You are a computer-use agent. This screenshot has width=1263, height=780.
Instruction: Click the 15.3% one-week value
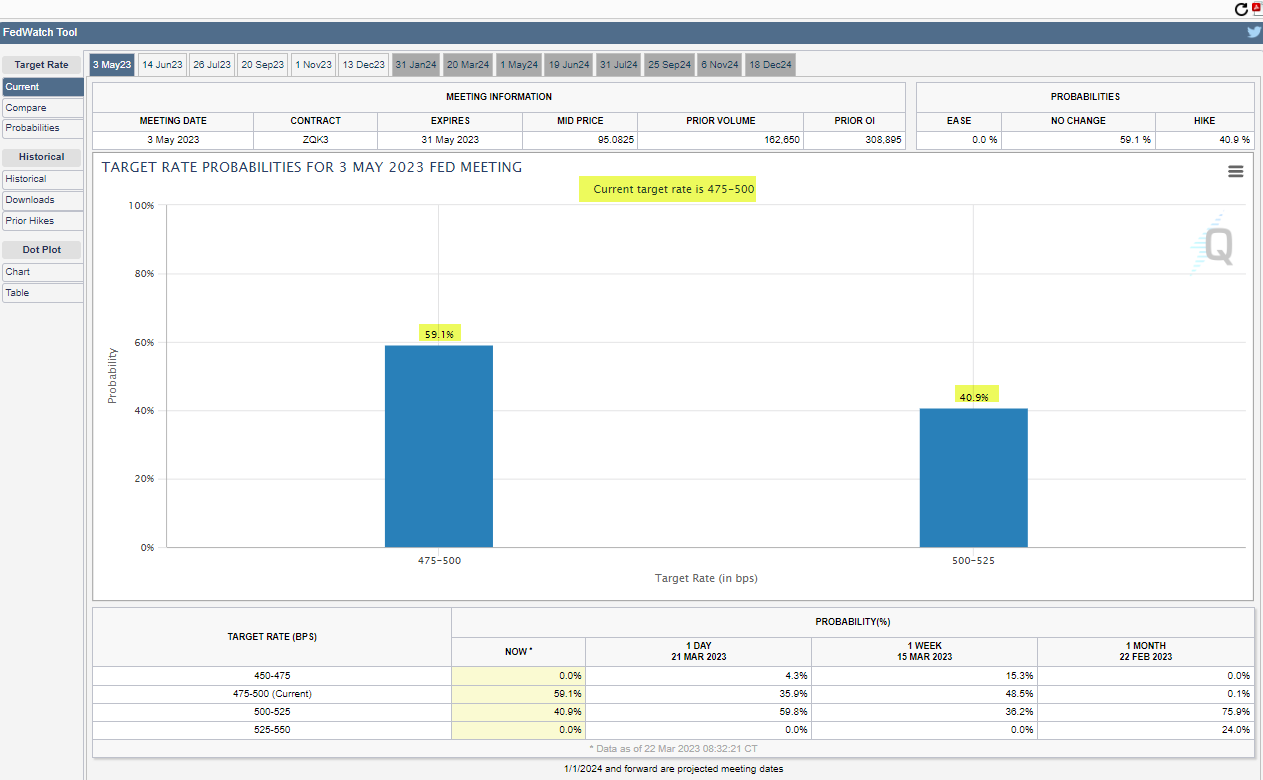coord(1020,675)
